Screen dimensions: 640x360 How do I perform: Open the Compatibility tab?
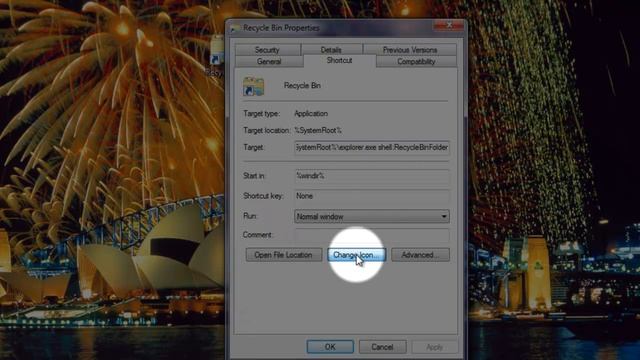click(416, 62)
